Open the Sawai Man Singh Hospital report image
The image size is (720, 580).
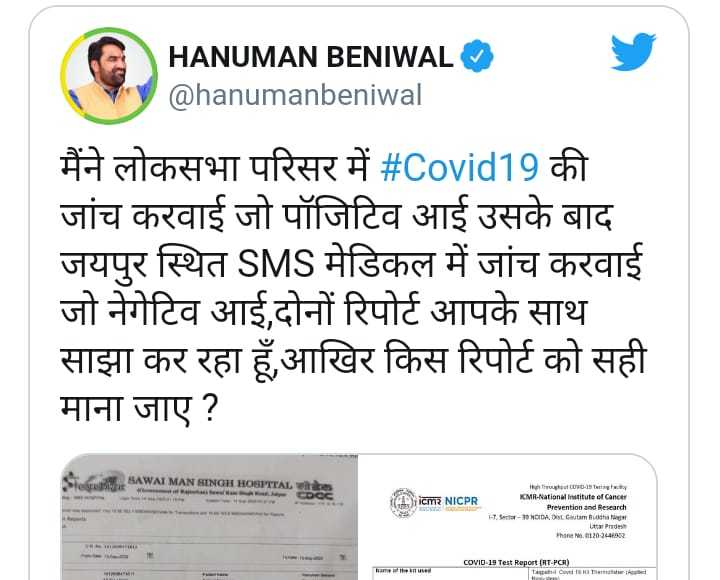point(209,517)
